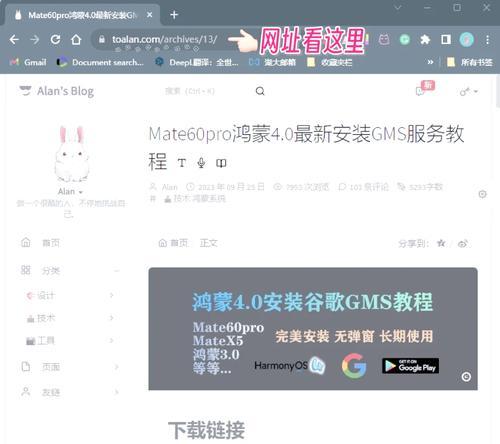Screen dimensions: 500x444
Task: Open the Document search bookmark
Action: tap(100, 62)
